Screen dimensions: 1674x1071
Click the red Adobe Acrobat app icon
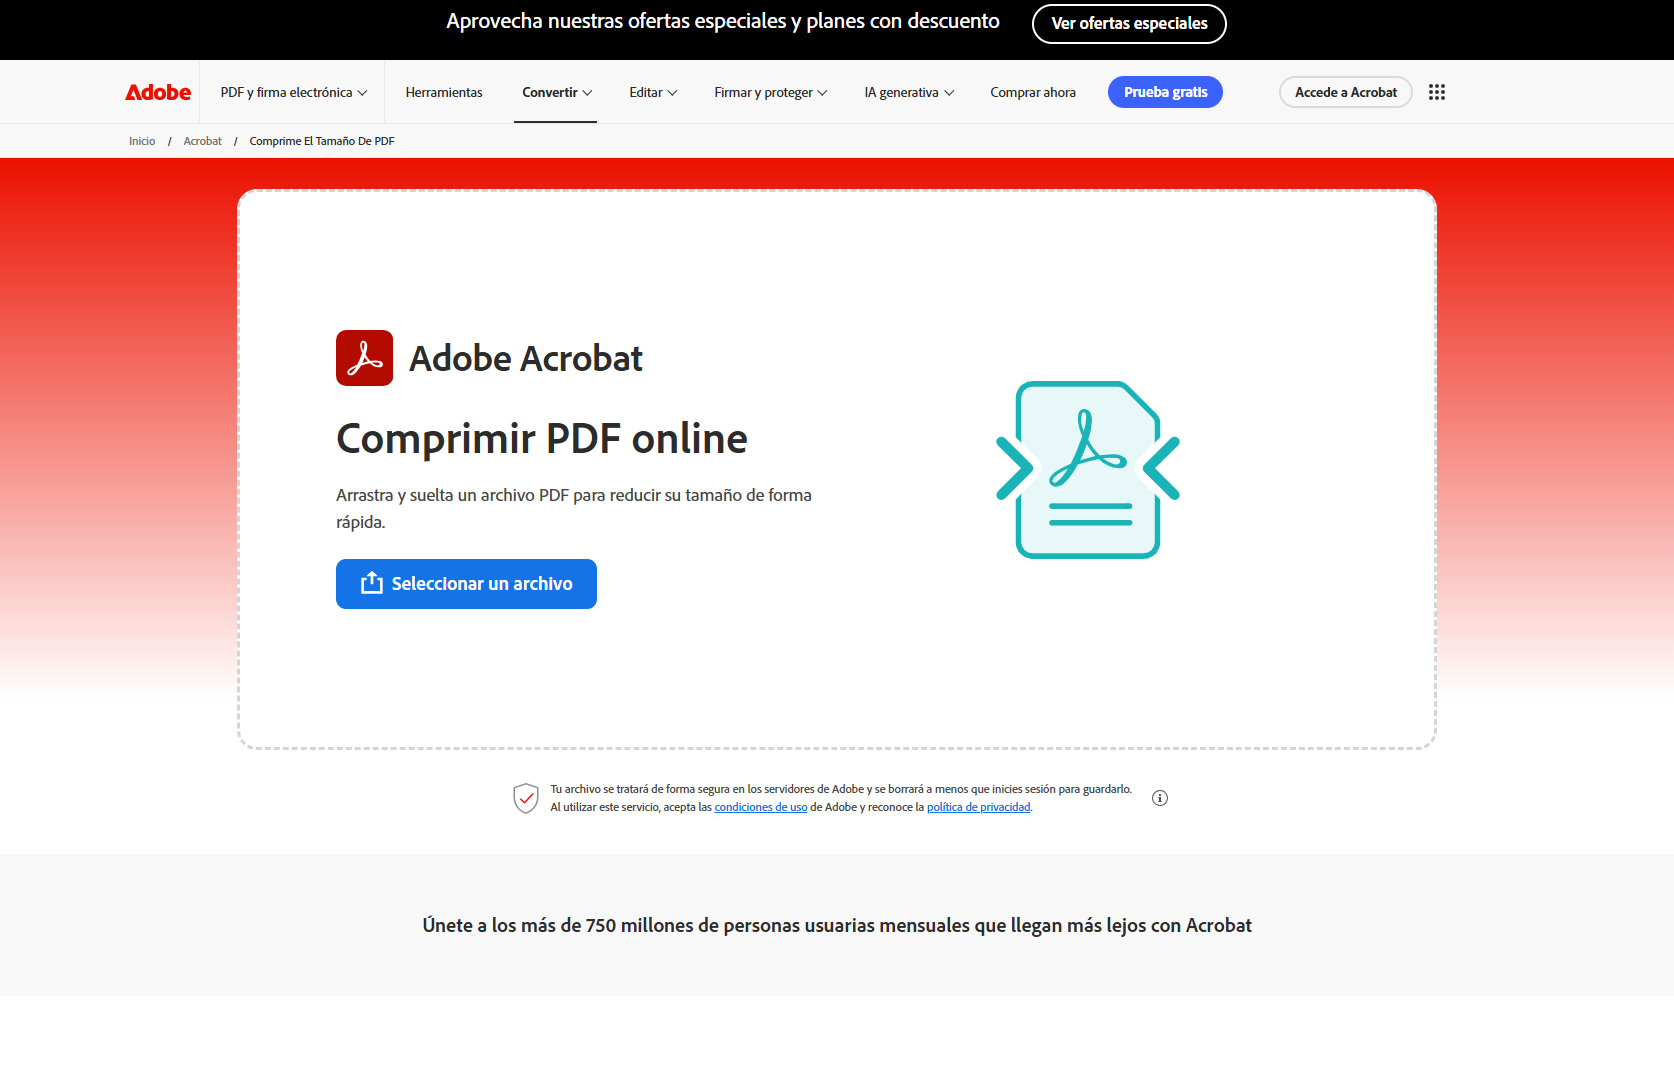click(364, 358)
